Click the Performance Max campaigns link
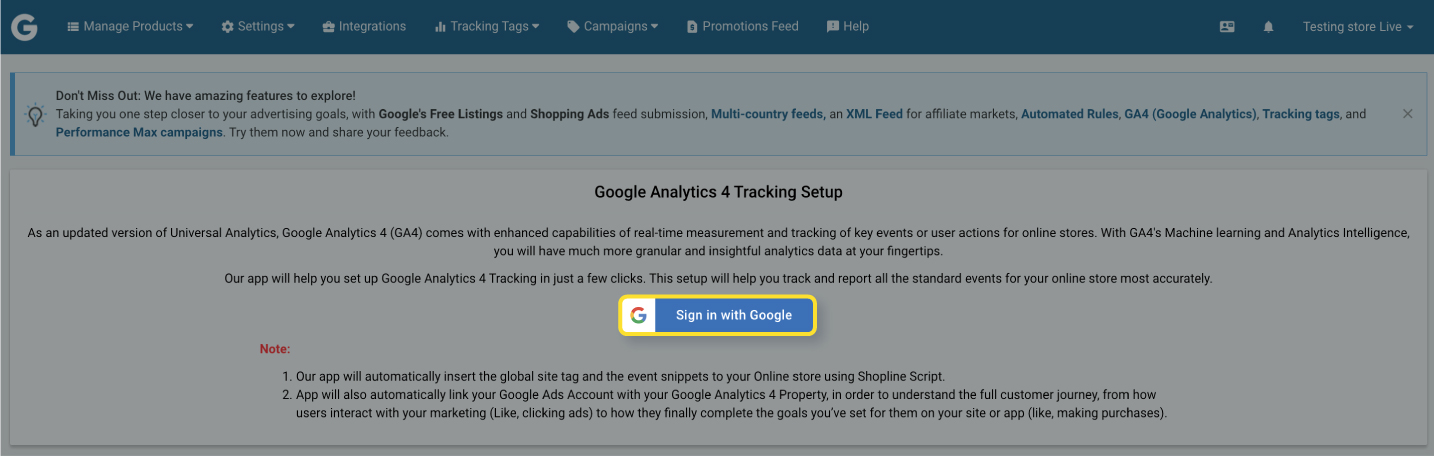This screenshot has height=456, width=1434. point(139,132)
